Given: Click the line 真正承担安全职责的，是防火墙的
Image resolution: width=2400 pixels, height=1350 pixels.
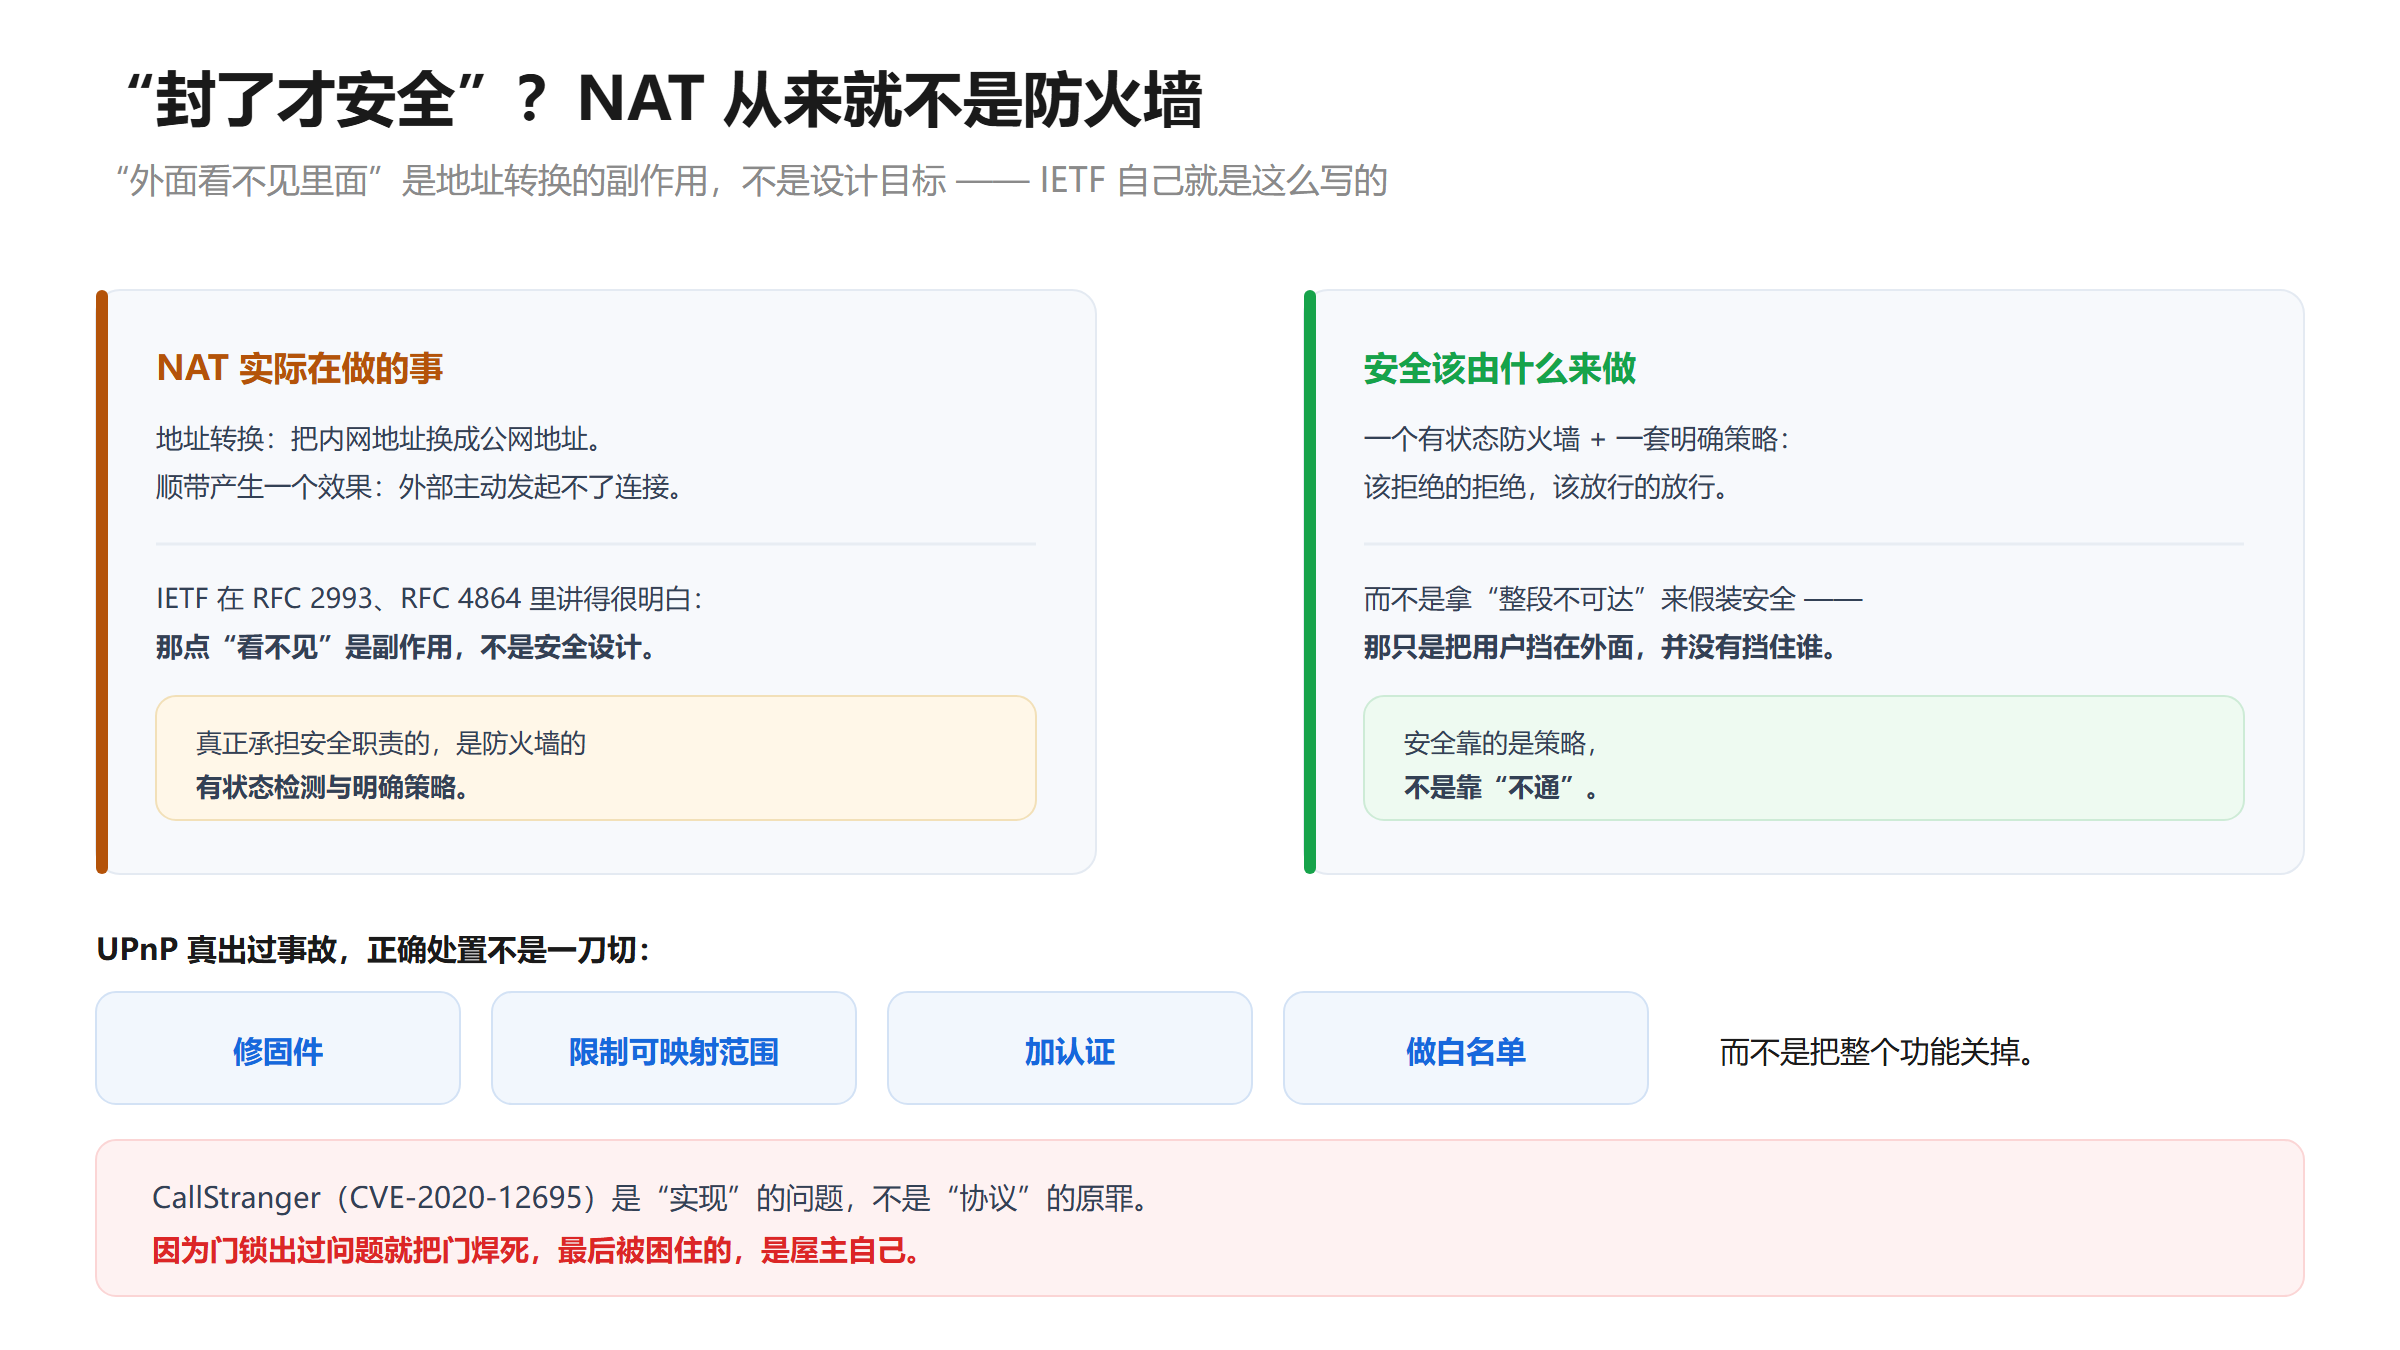Looking at the screenshot, I should (391, 743).
